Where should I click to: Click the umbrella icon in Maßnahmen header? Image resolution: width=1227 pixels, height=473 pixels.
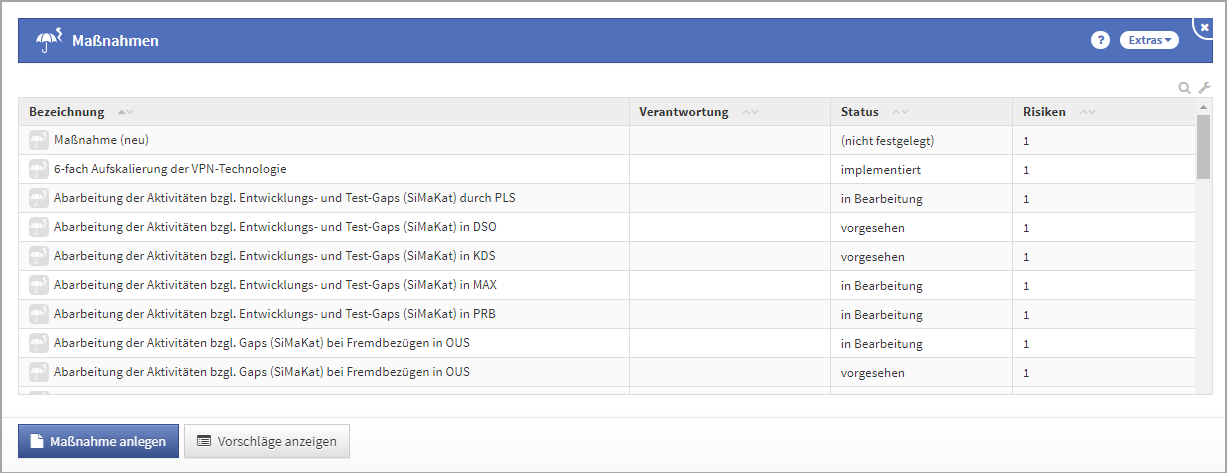click(49, 41)
